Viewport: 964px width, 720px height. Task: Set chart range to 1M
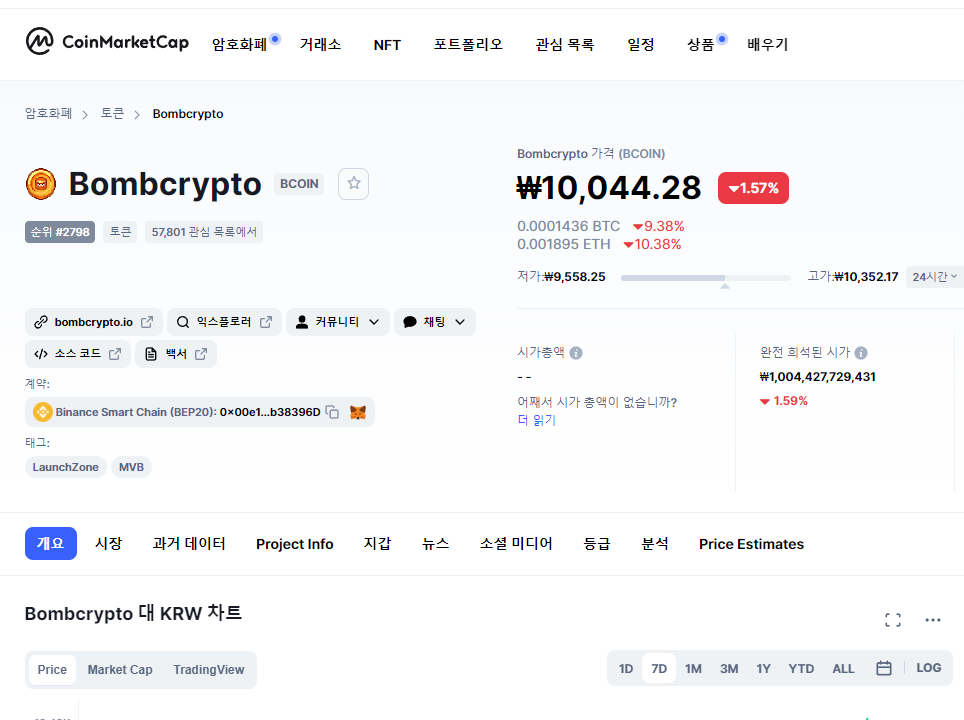pyautogui.click(x=693, y=668)
